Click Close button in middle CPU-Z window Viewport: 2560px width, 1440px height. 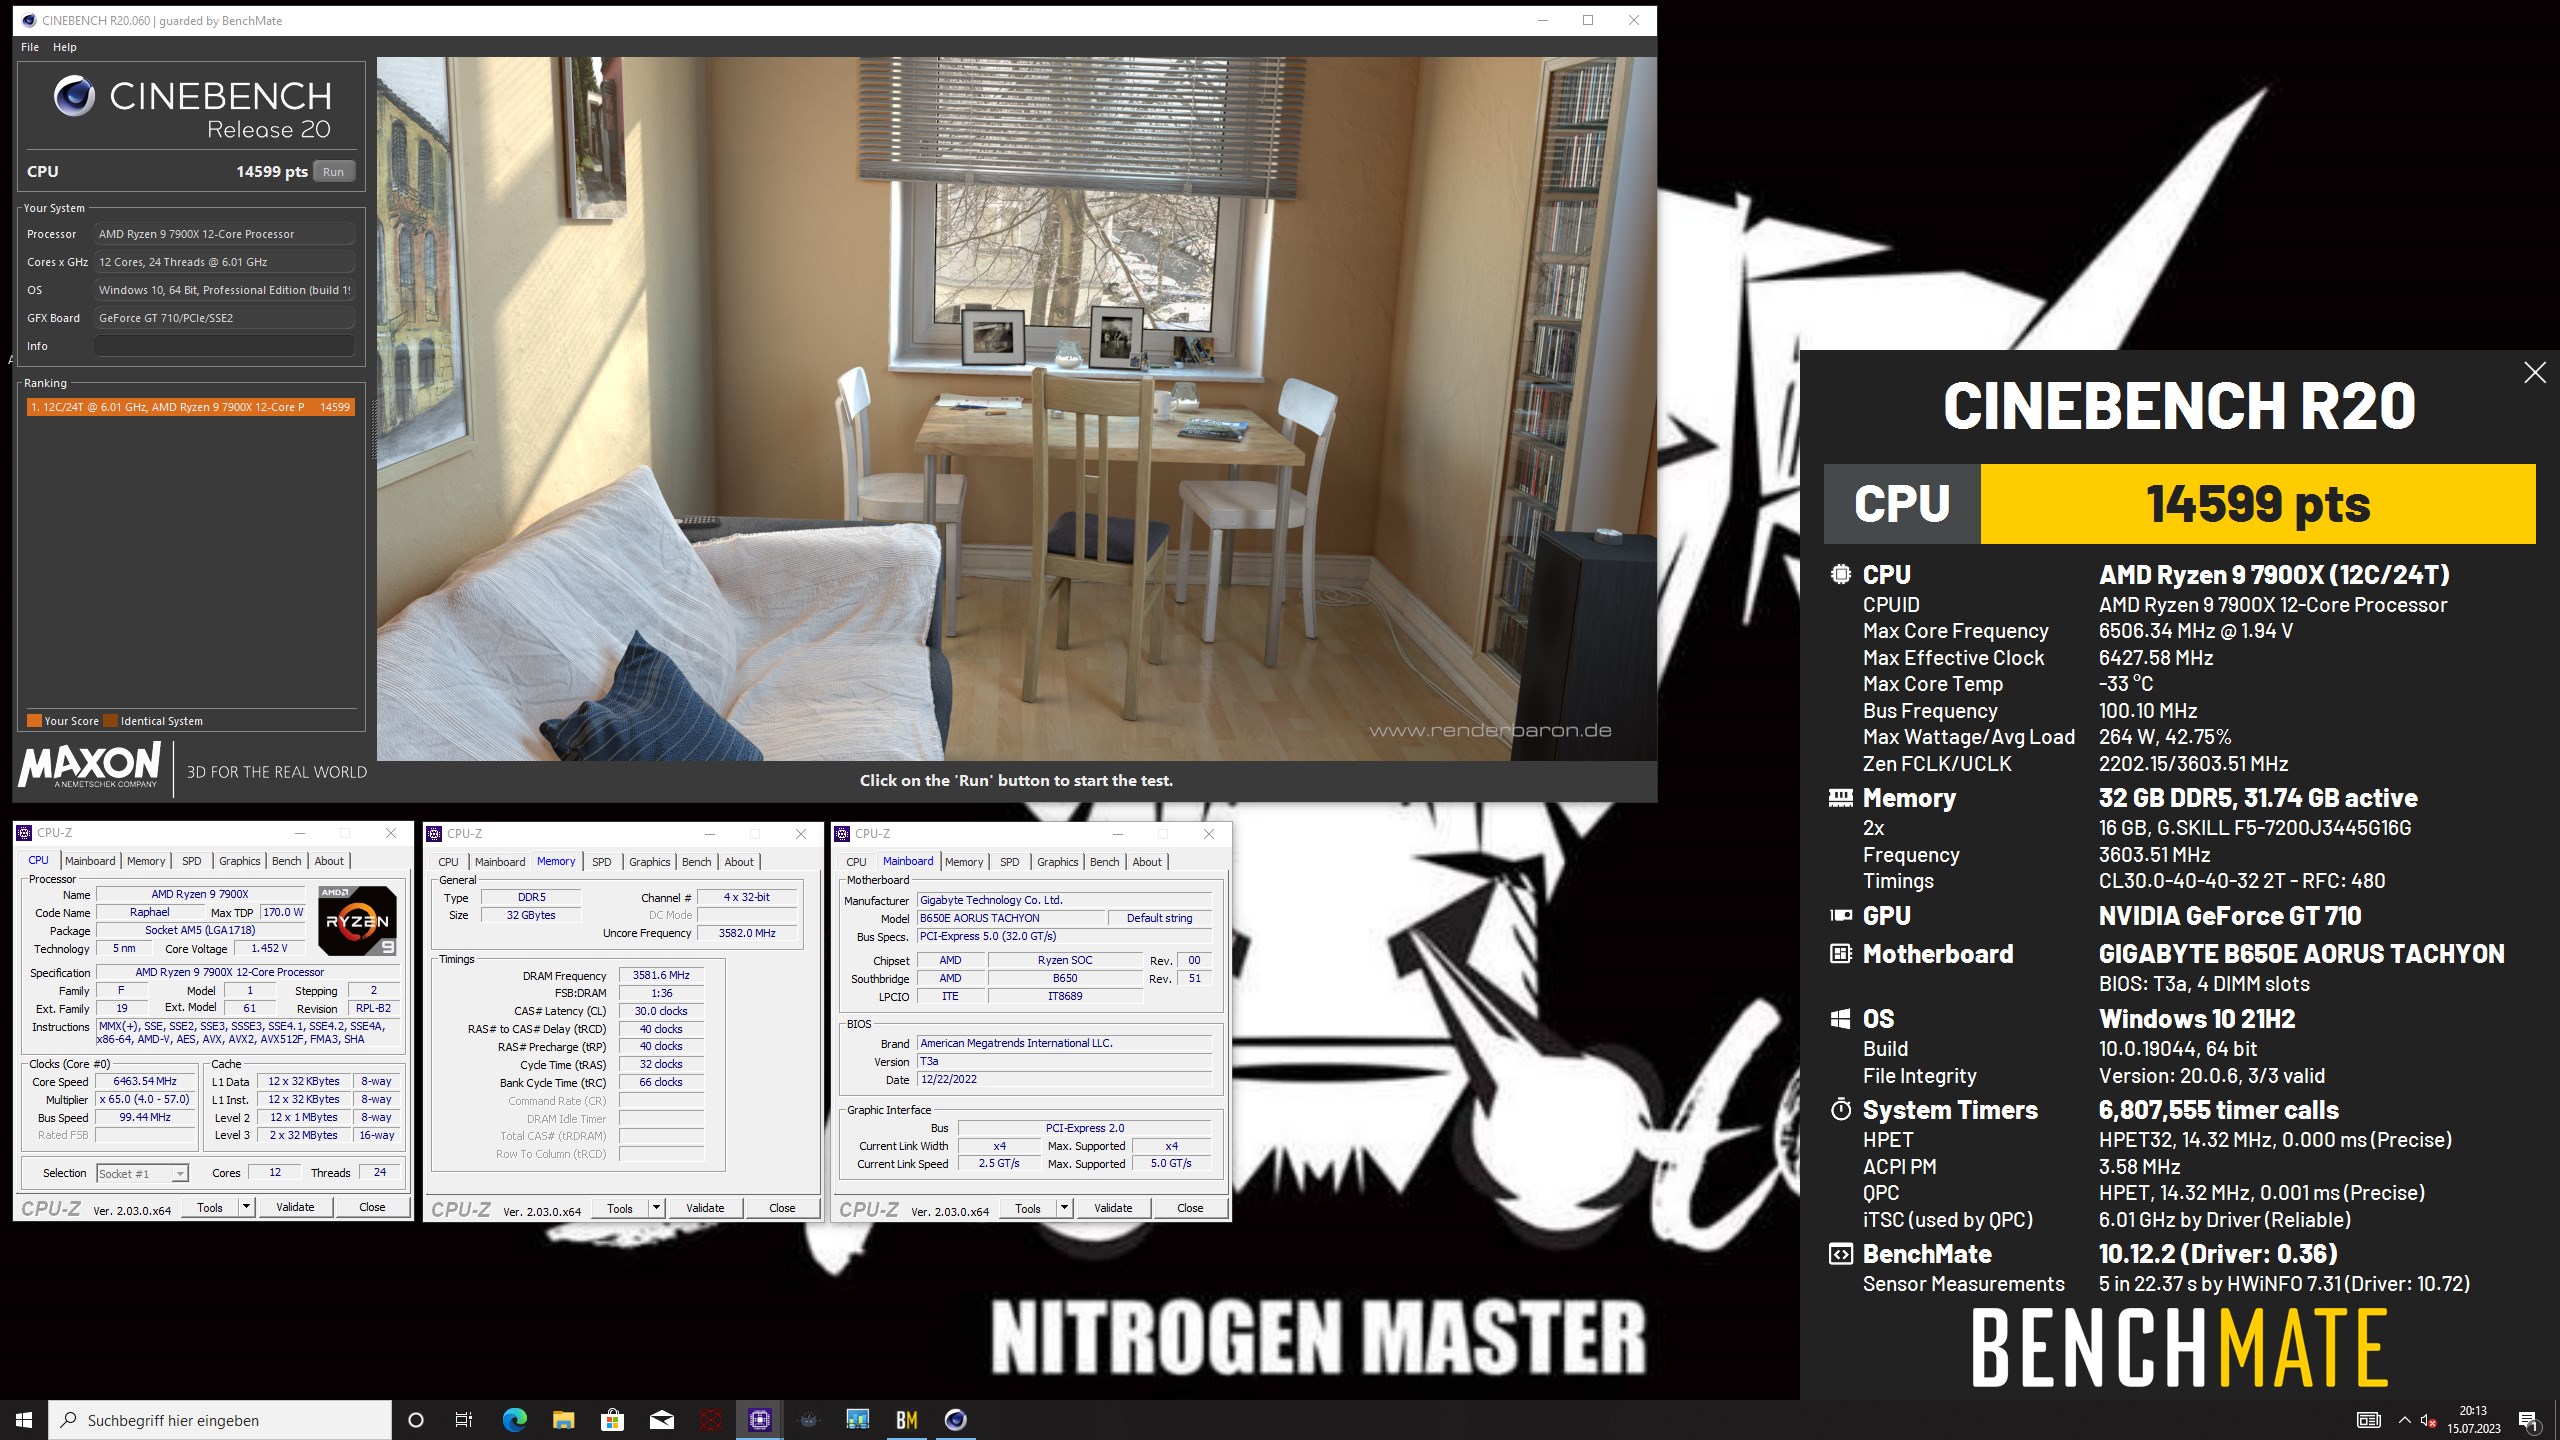click(x=782, y=1208)
